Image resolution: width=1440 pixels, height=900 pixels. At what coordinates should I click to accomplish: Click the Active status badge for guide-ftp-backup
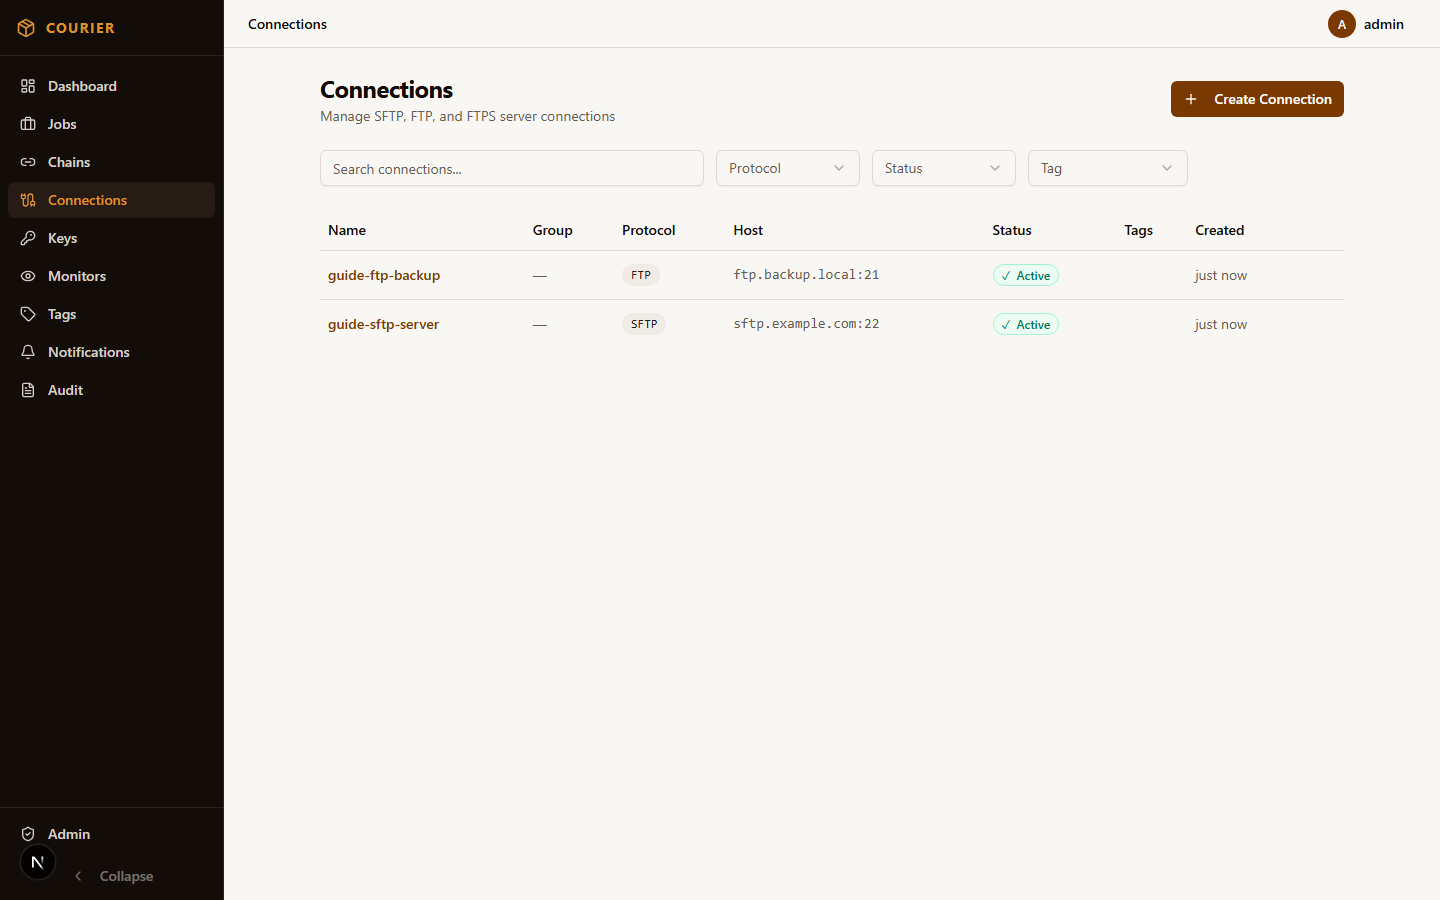tap(1025, 275)
